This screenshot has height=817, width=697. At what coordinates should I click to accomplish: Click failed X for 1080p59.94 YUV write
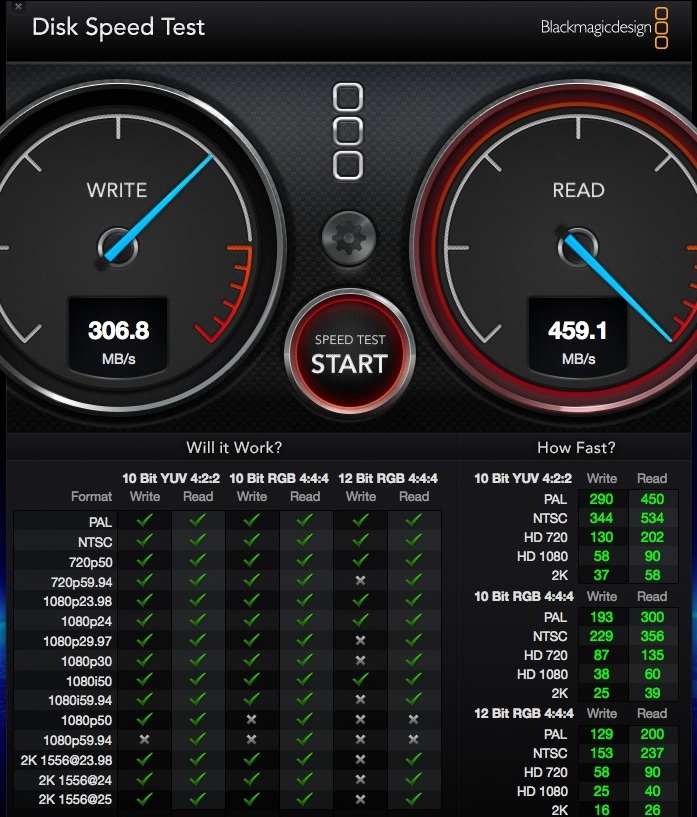coord(144,739)
